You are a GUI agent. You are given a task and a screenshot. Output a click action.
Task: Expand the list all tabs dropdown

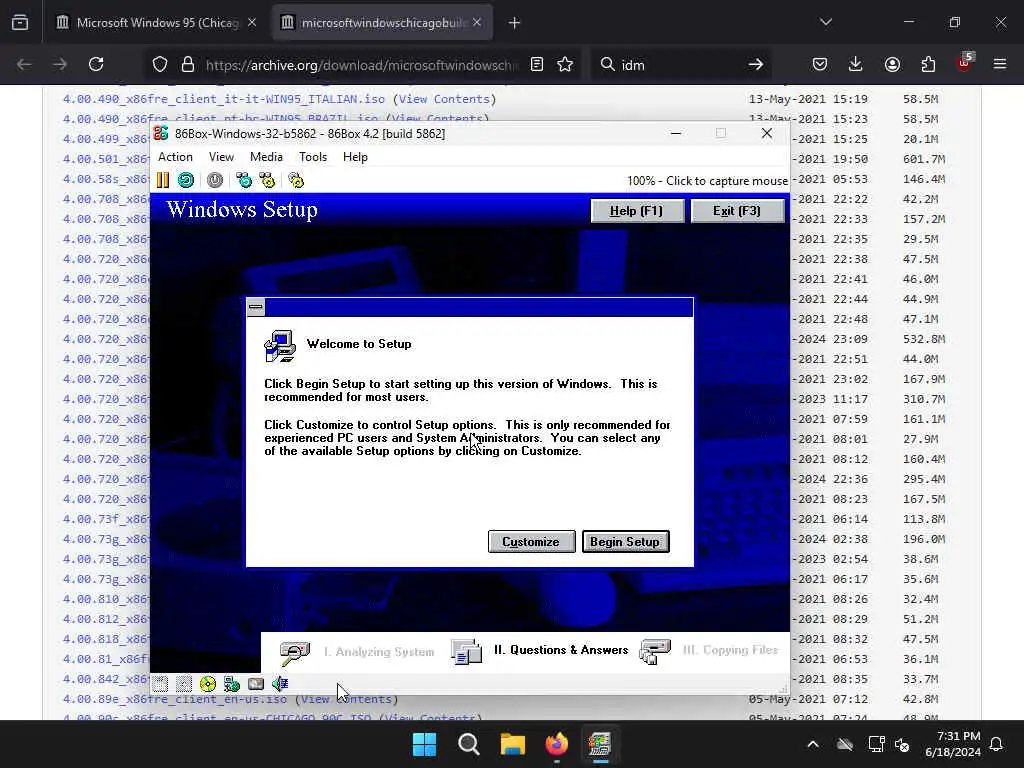(826, 22)
